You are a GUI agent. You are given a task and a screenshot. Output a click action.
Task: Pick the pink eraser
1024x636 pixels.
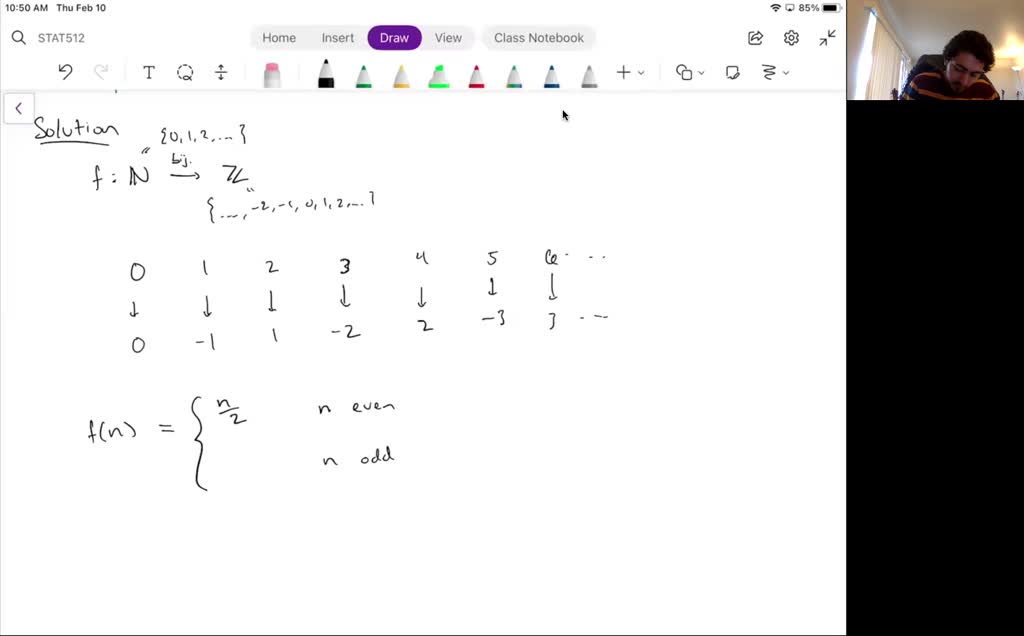(272, 74)
